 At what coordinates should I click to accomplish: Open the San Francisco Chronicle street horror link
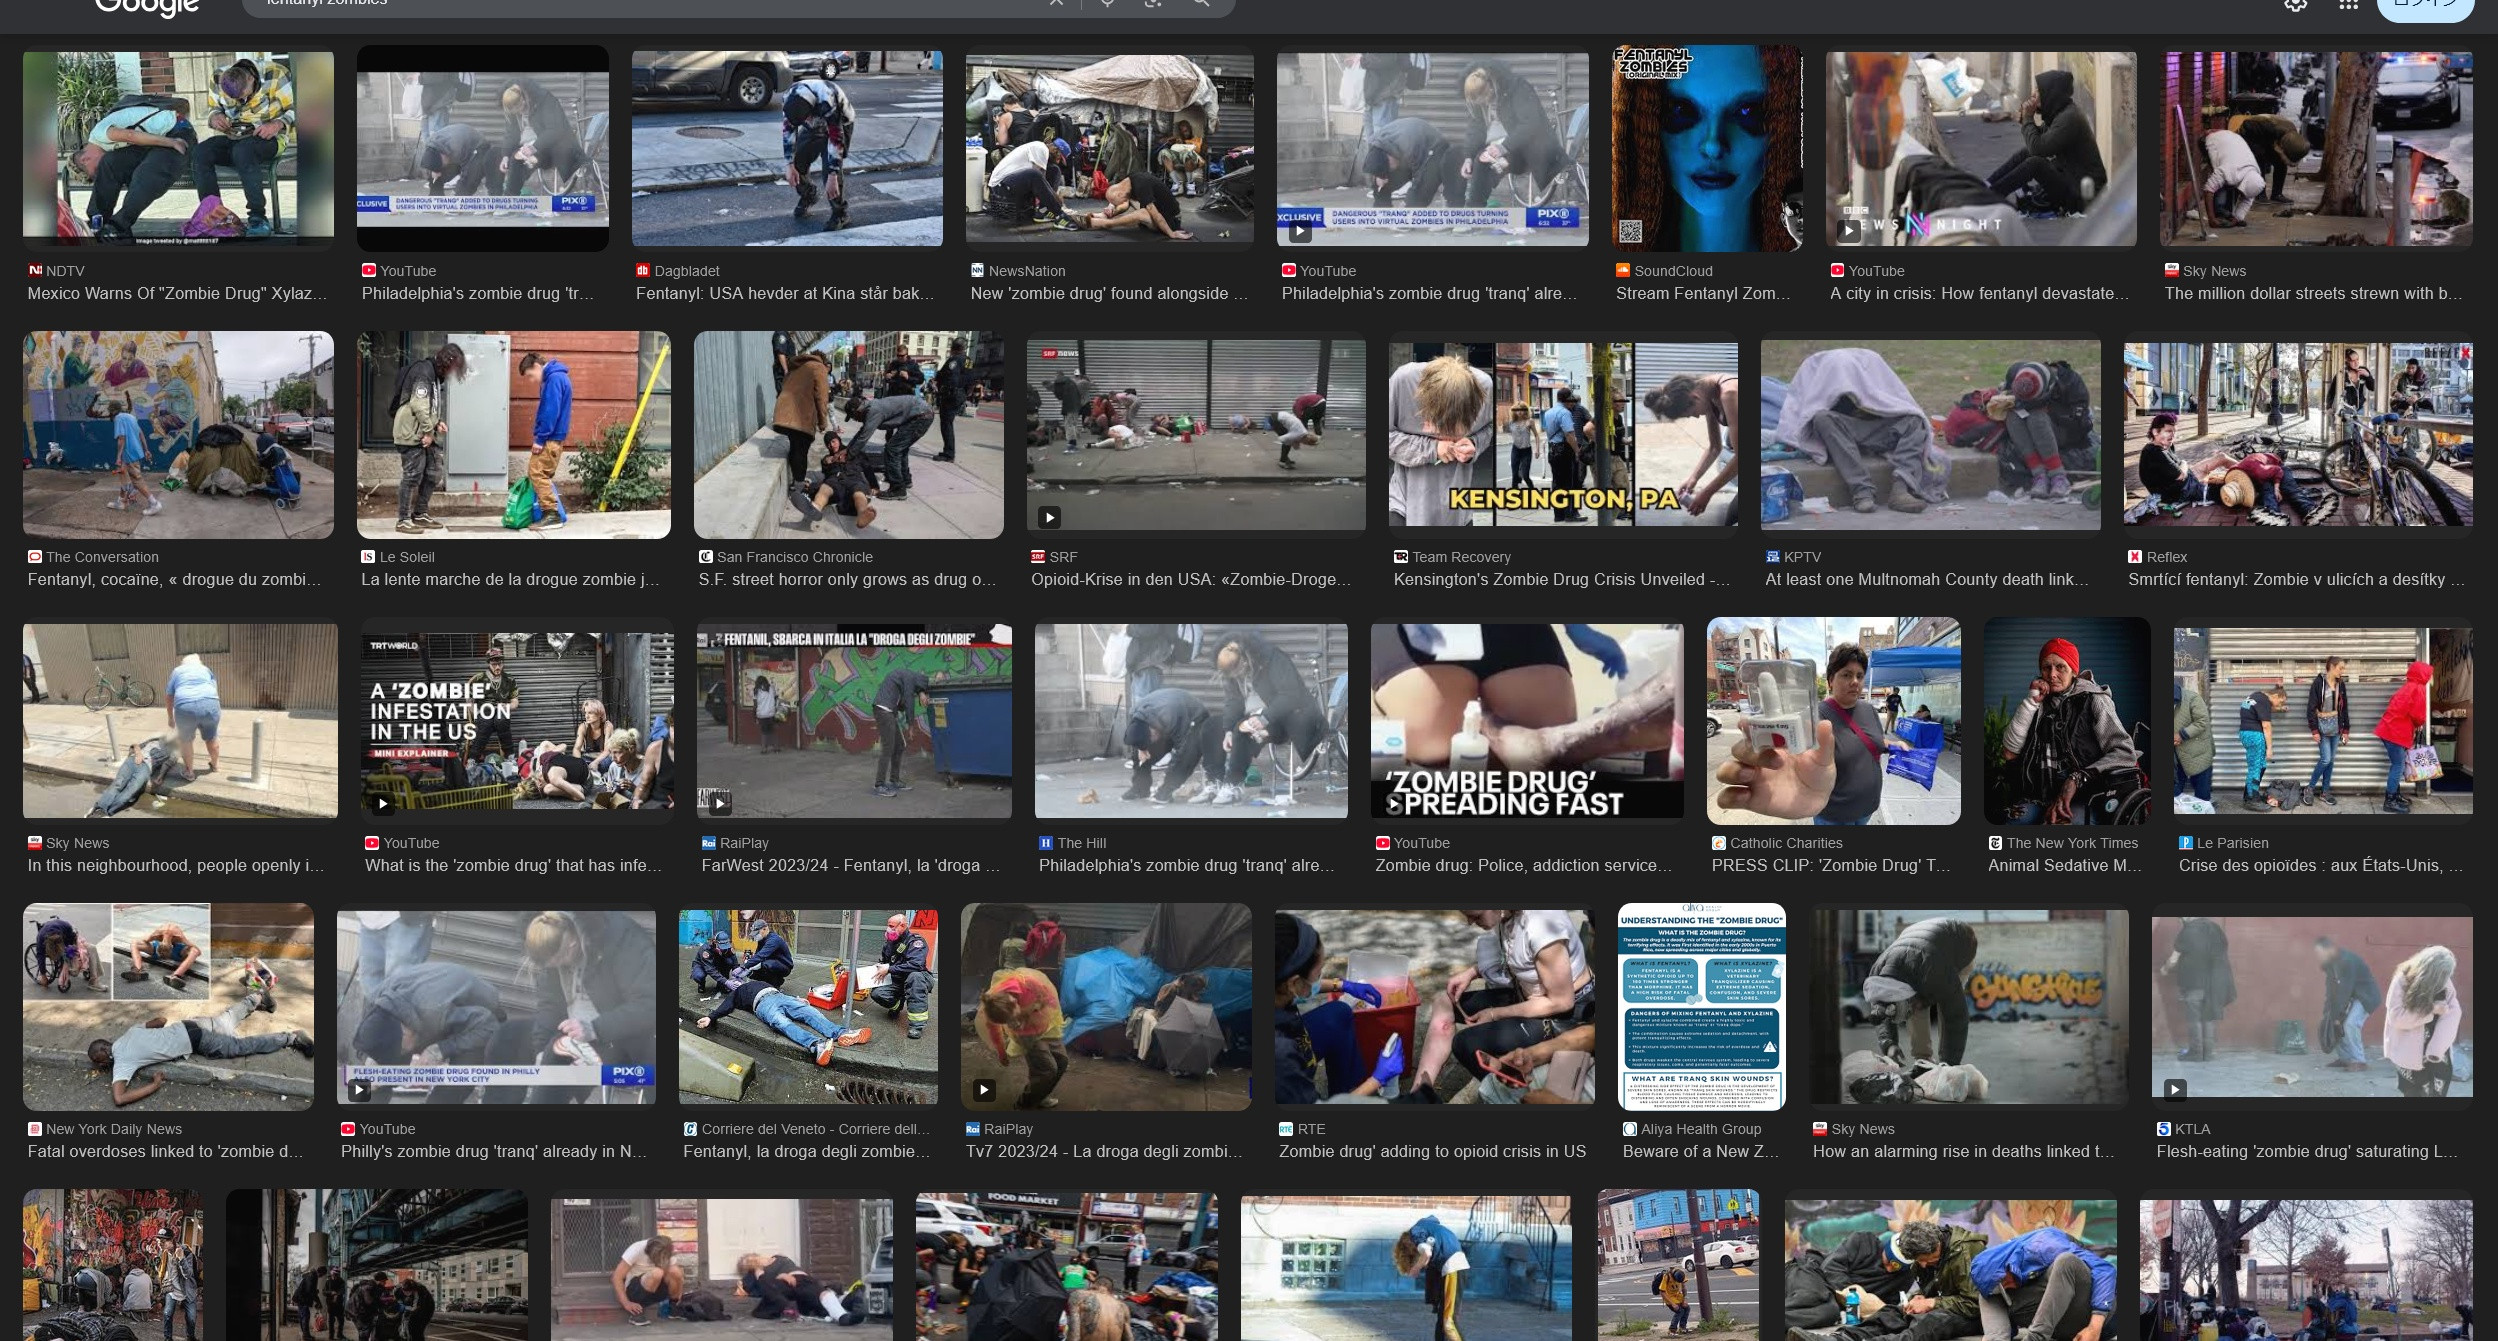point(846,579)
